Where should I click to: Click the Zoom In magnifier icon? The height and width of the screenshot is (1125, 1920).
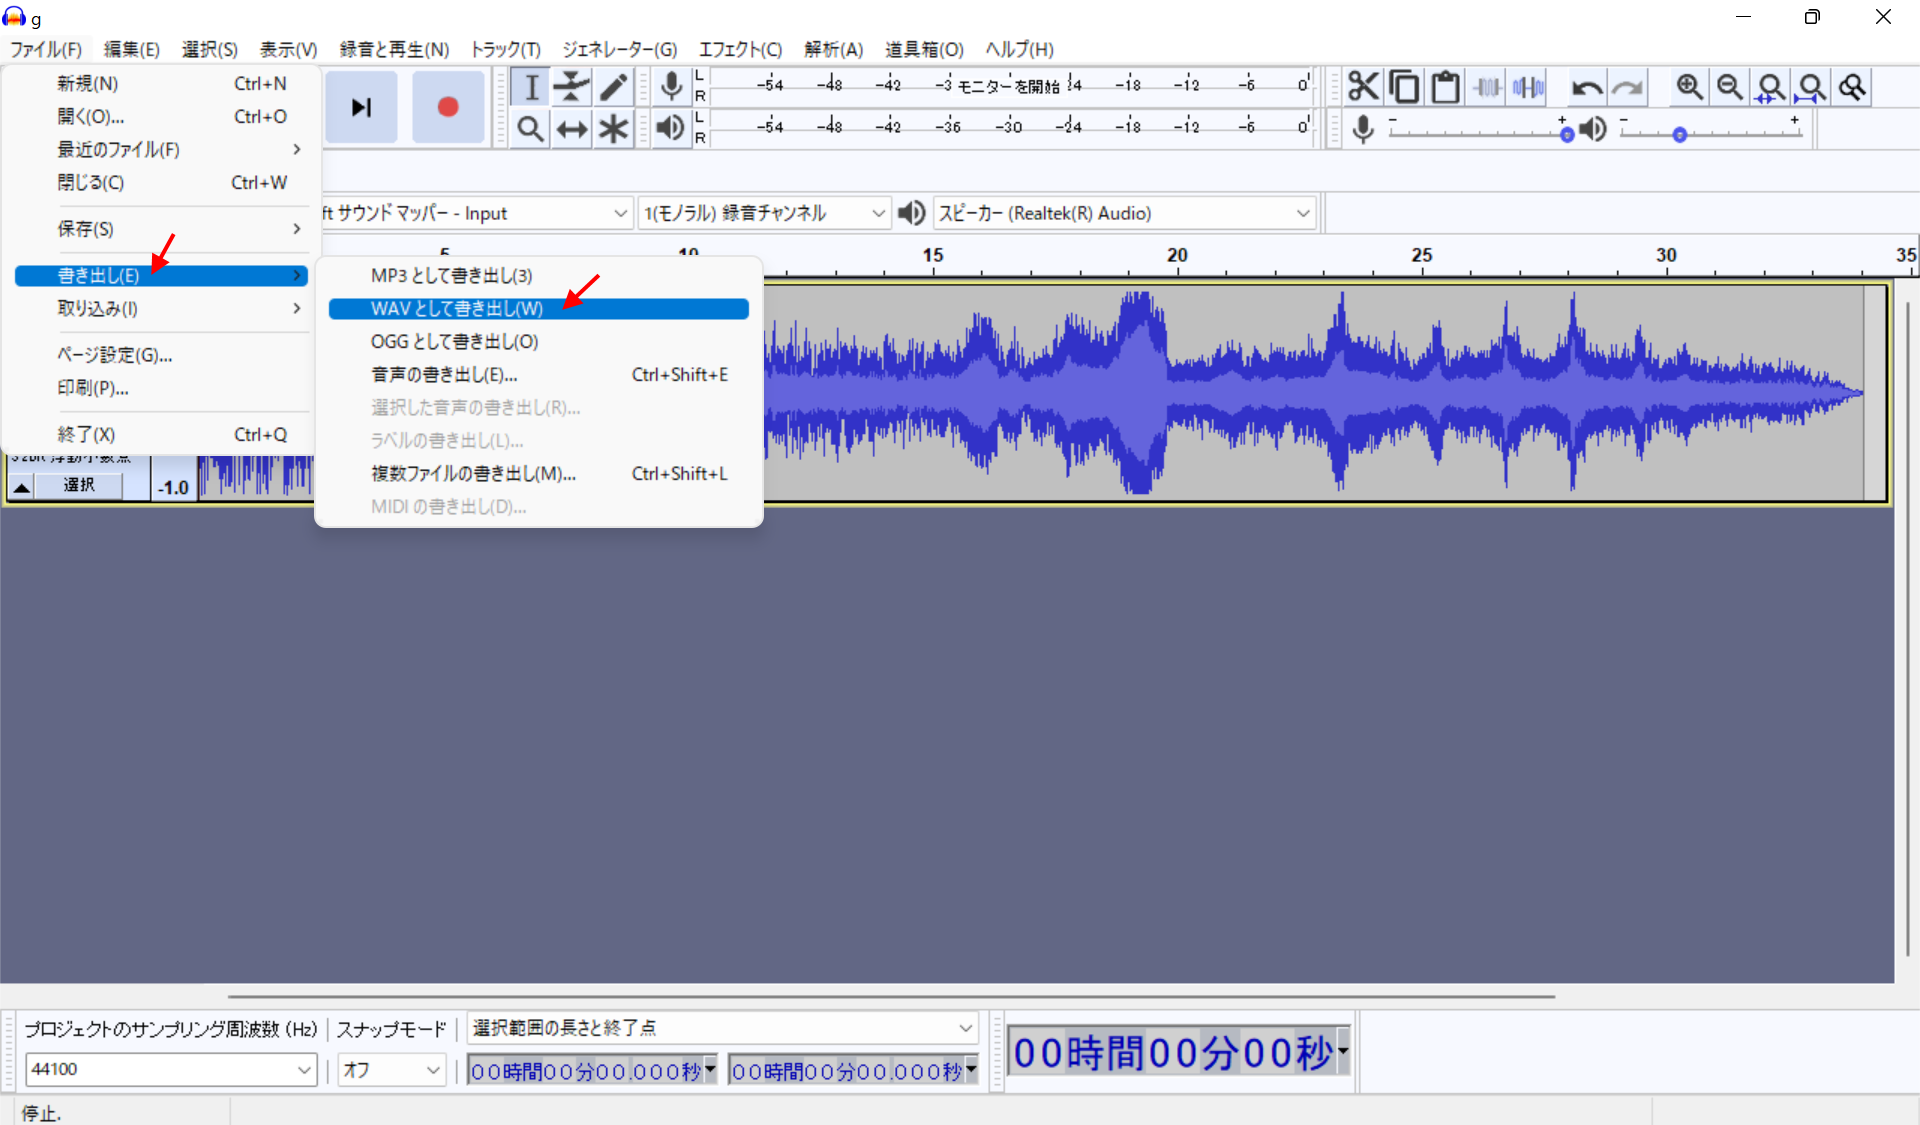1689,87
